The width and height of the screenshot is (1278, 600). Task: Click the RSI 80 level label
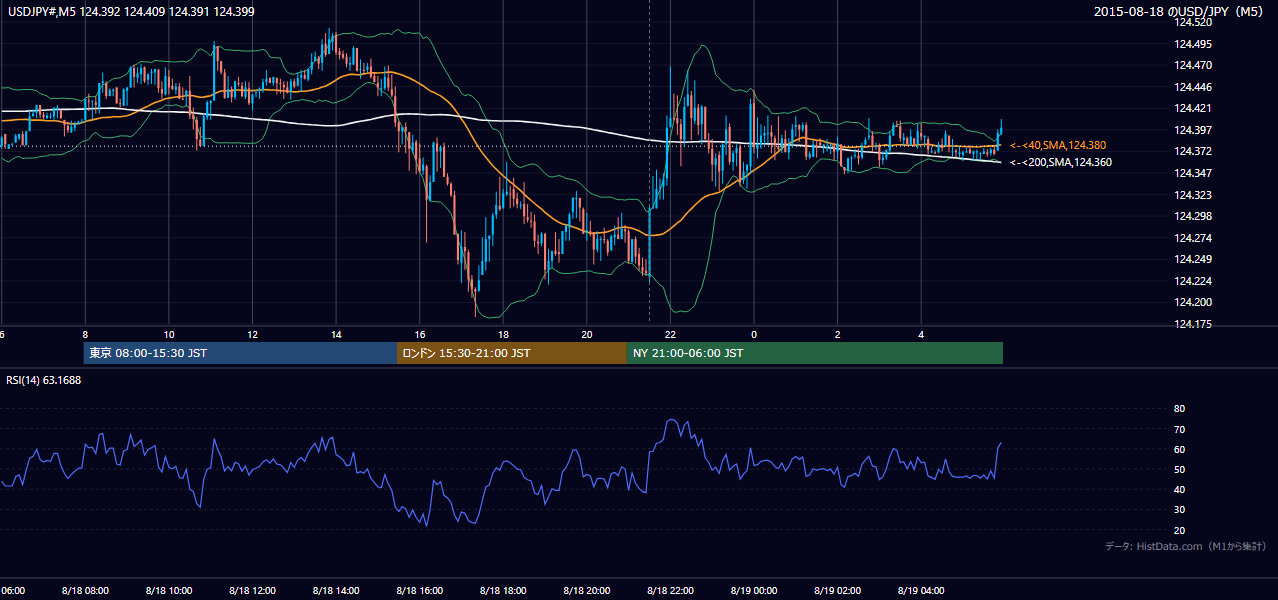click(1179, 409)
